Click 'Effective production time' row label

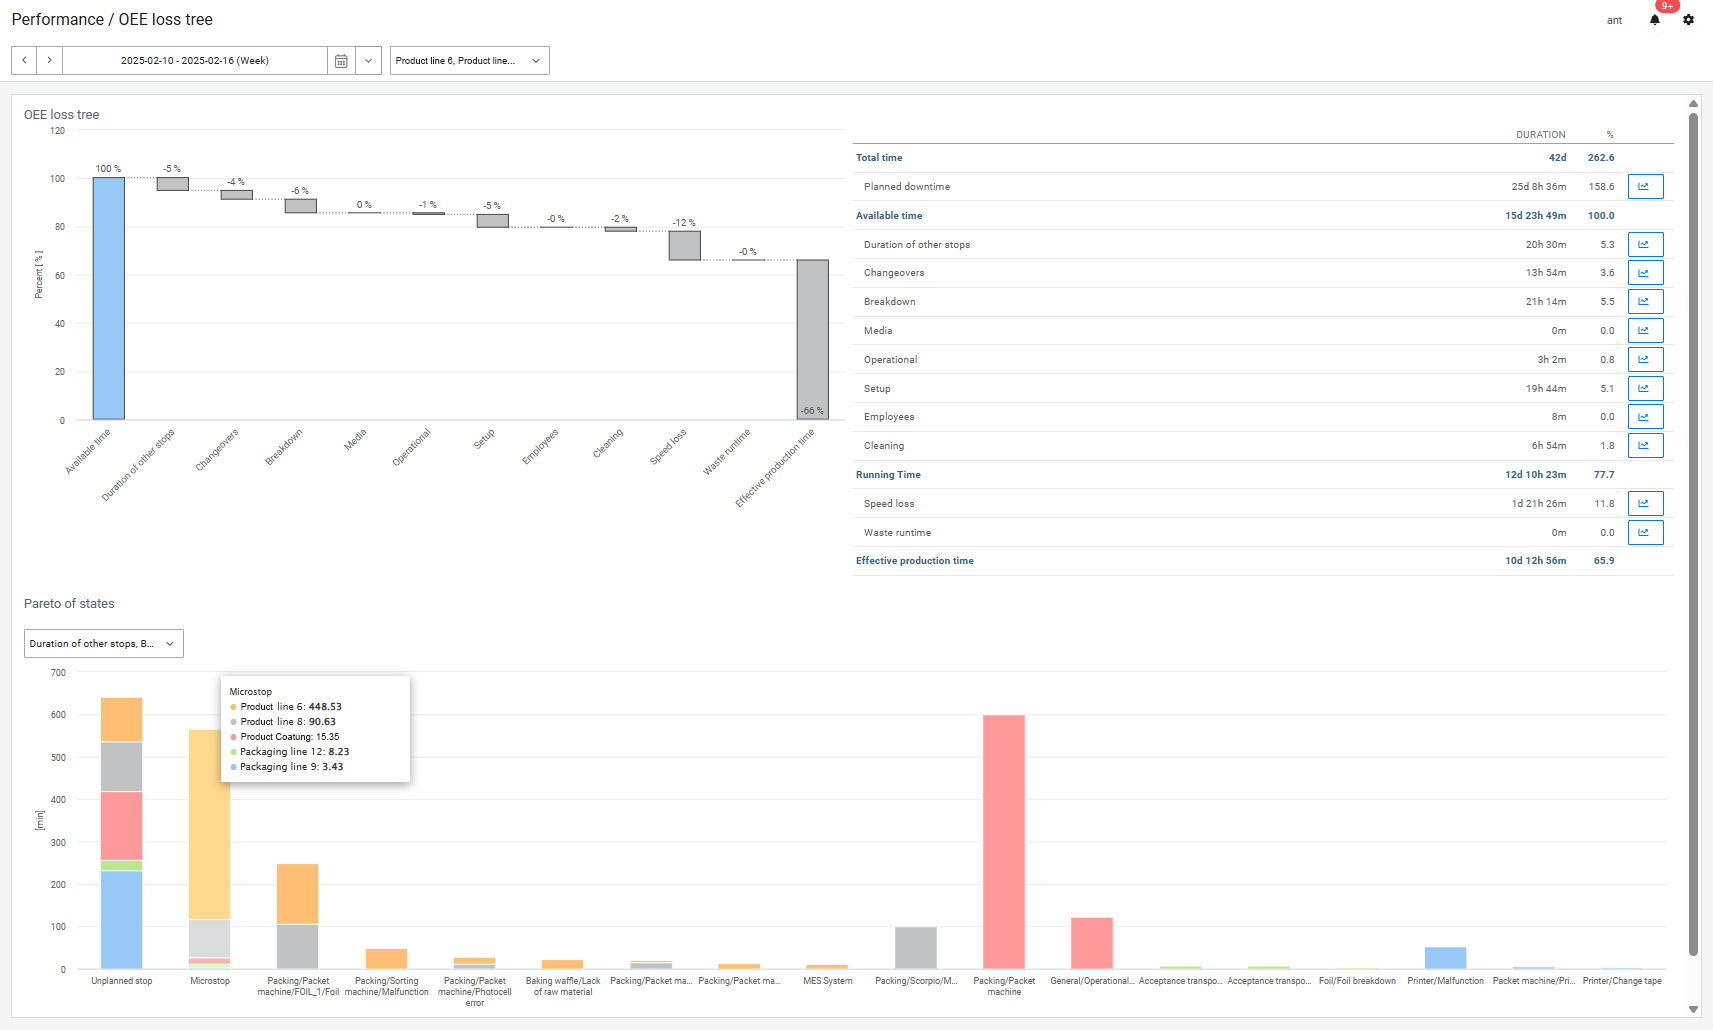914,560
